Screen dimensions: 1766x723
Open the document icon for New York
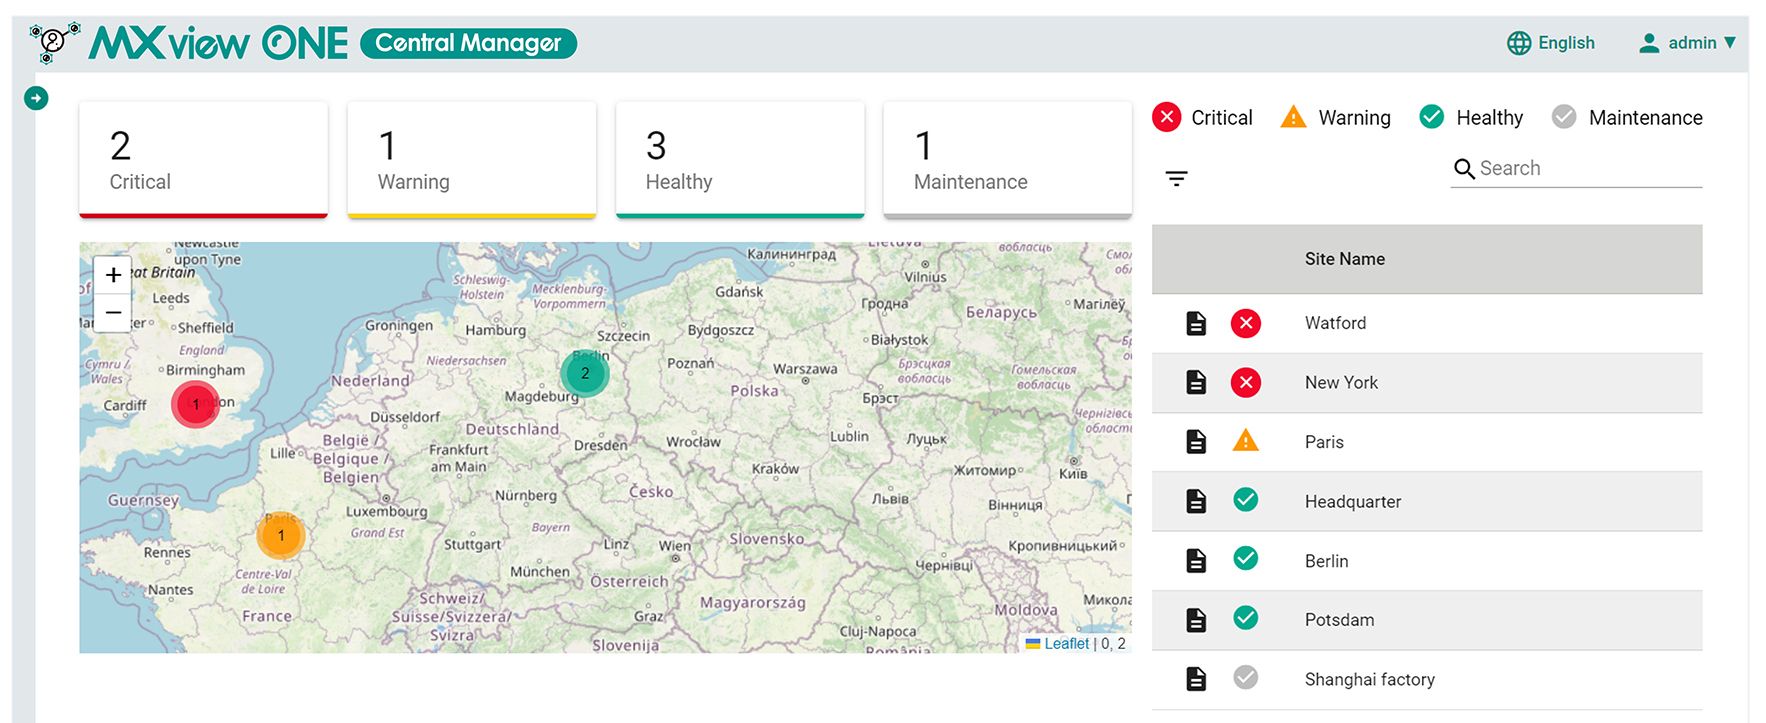coord(1196,382)
